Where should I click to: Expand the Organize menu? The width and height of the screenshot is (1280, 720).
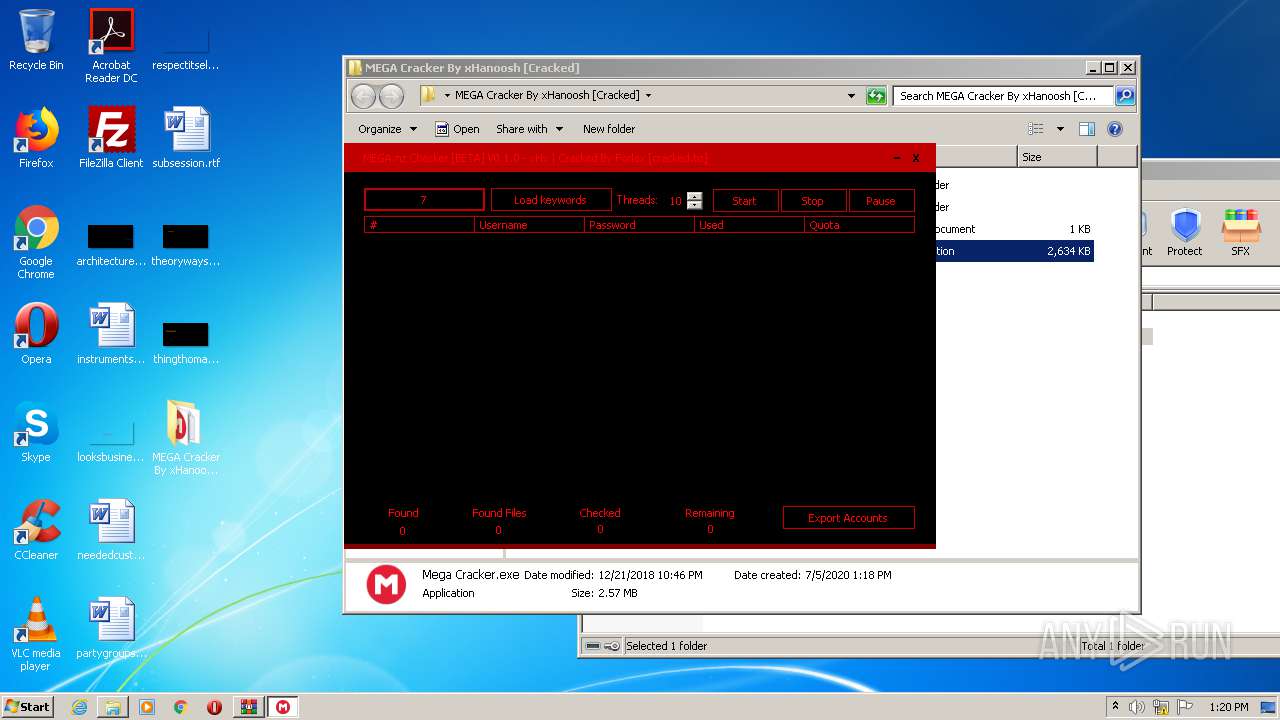click(x=387, y=129)
